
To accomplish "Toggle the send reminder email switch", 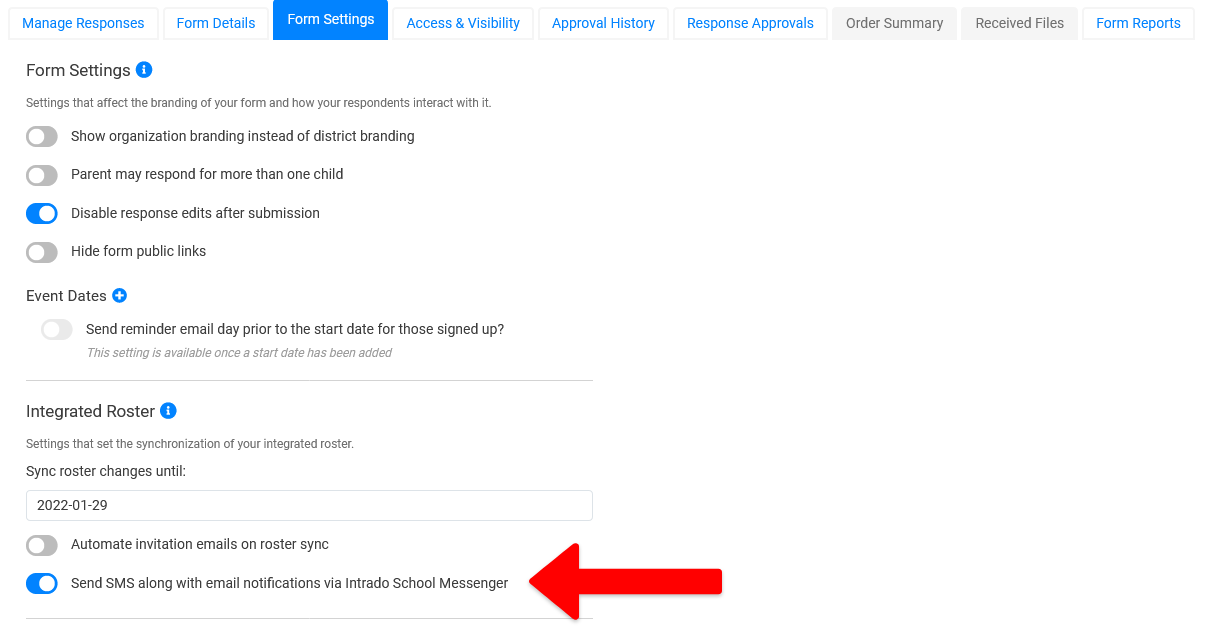I will point(57,330).
